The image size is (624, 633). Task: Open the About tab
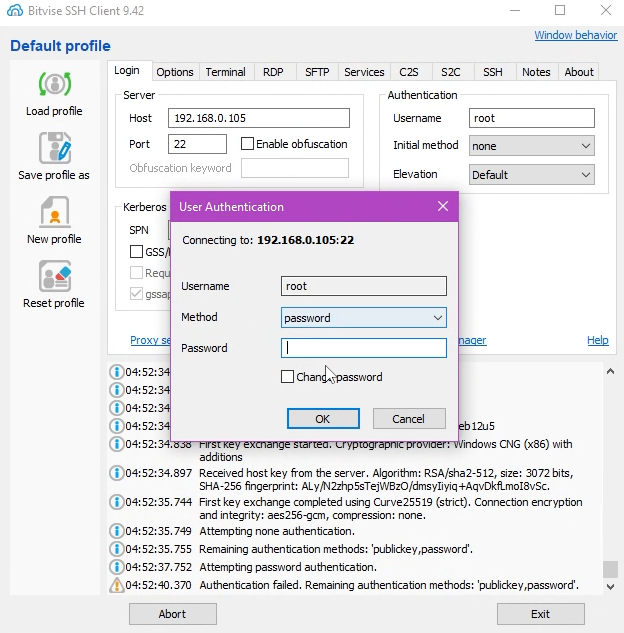(579, 72)
